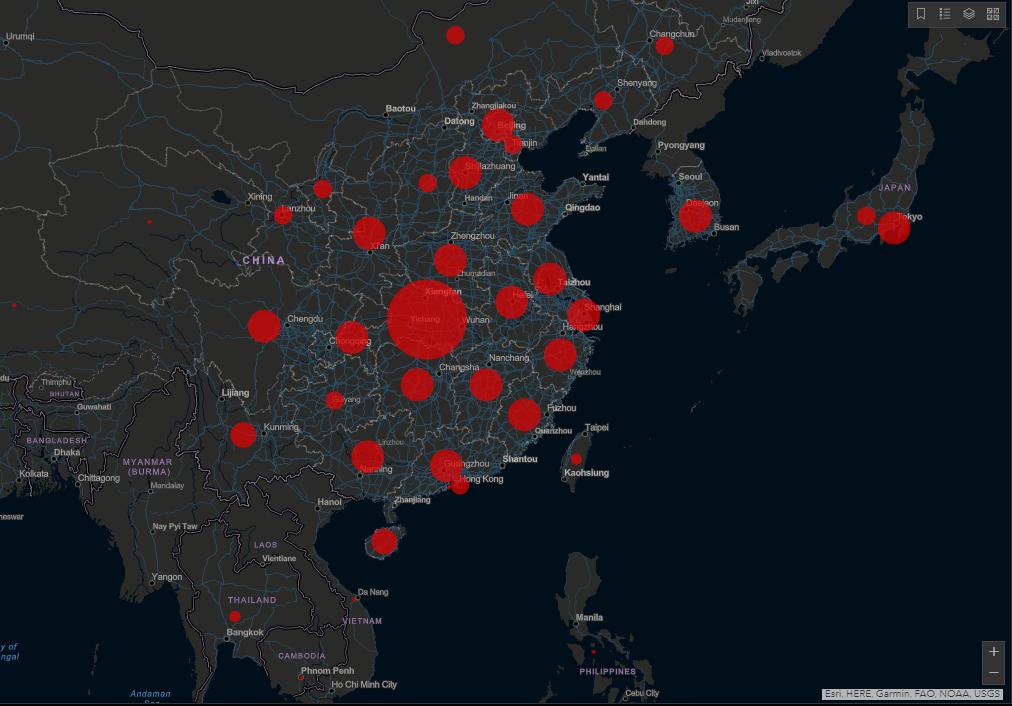Click the red circle near Beijing
1012x706 pixels.
498,126
